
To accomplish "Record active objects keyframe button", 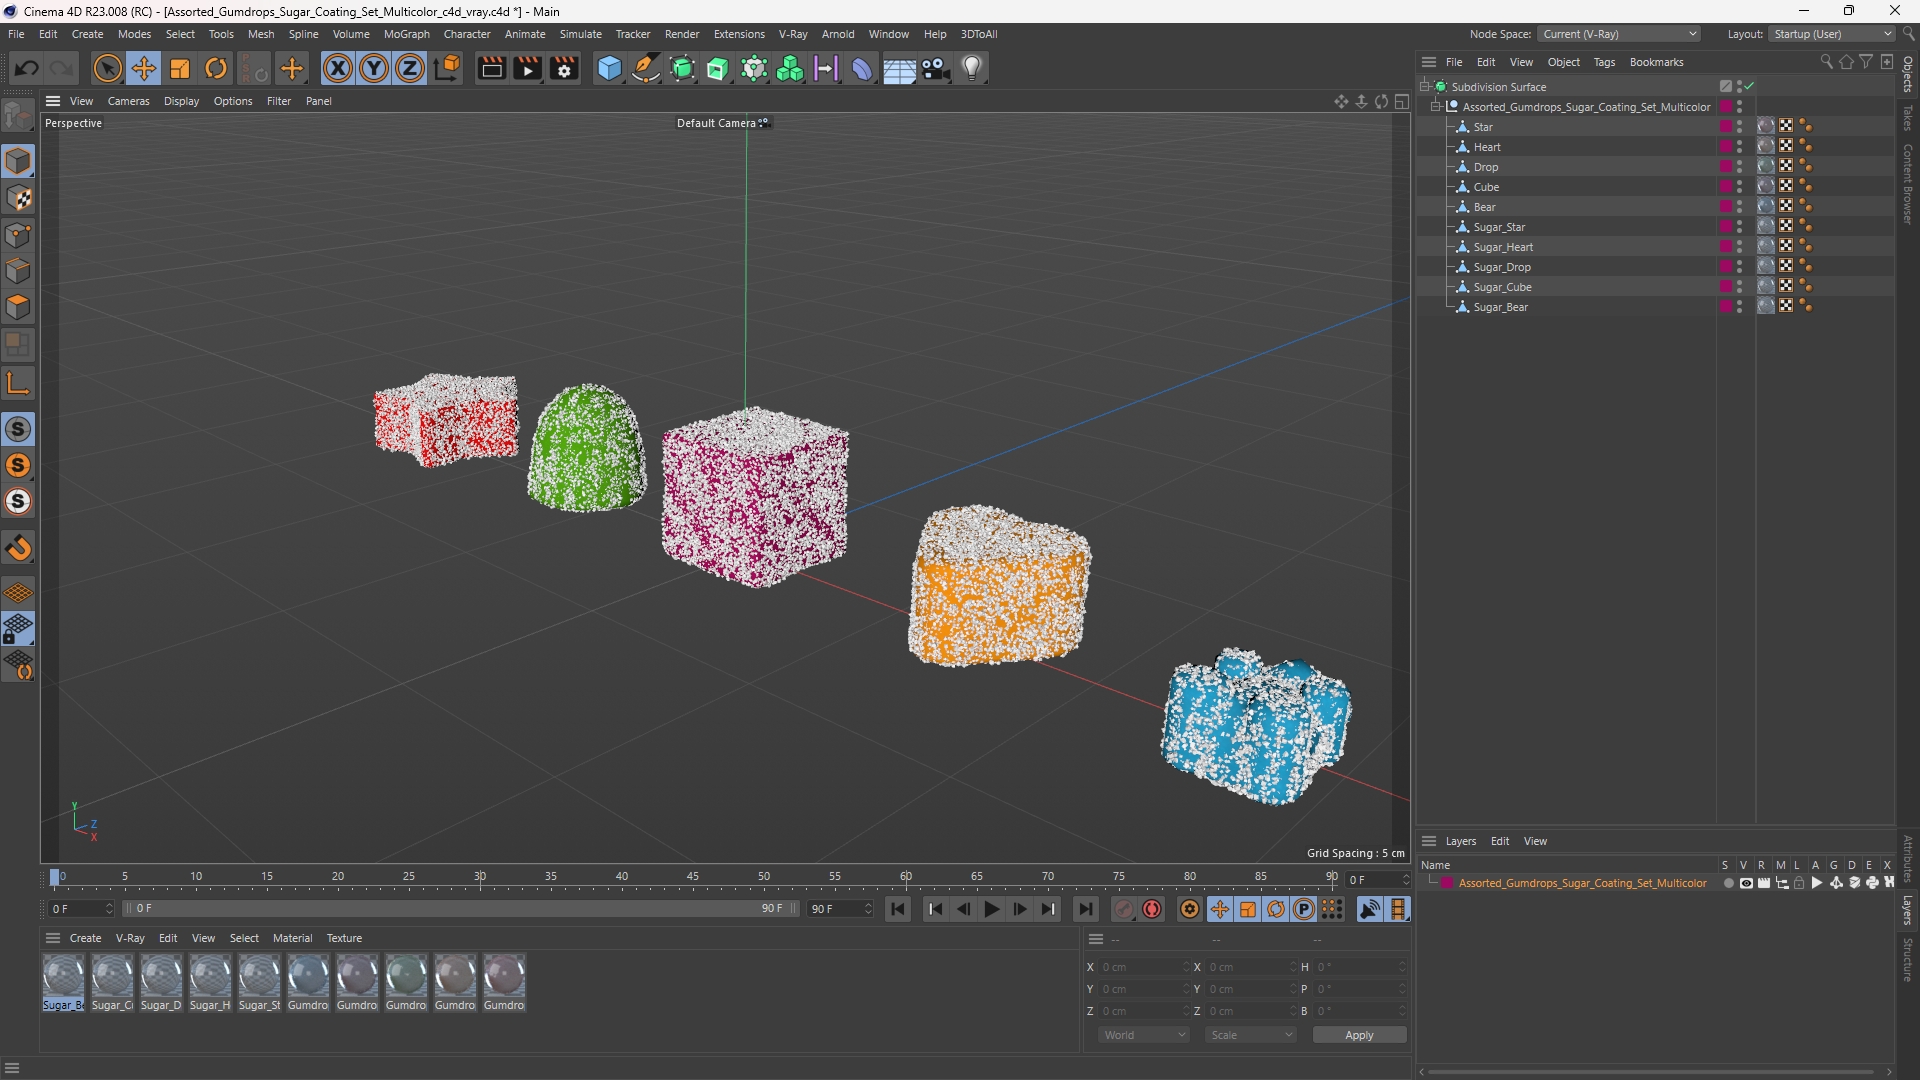I will [1124, 909].
